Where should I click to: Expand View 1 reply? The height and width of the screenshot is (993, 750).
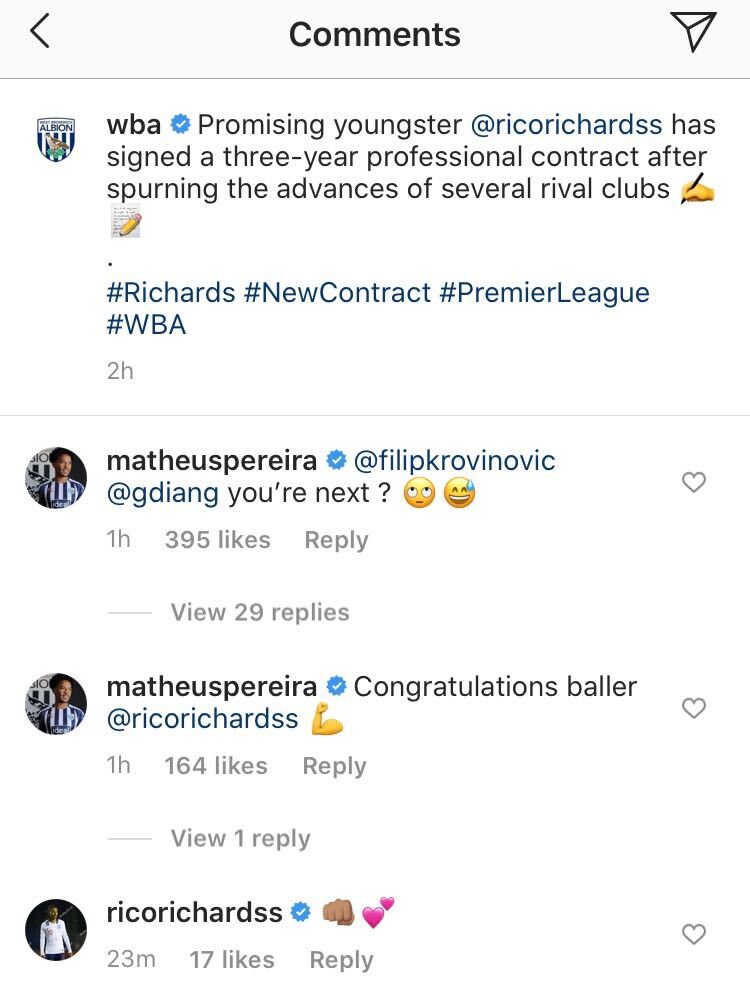pos(240,838)
